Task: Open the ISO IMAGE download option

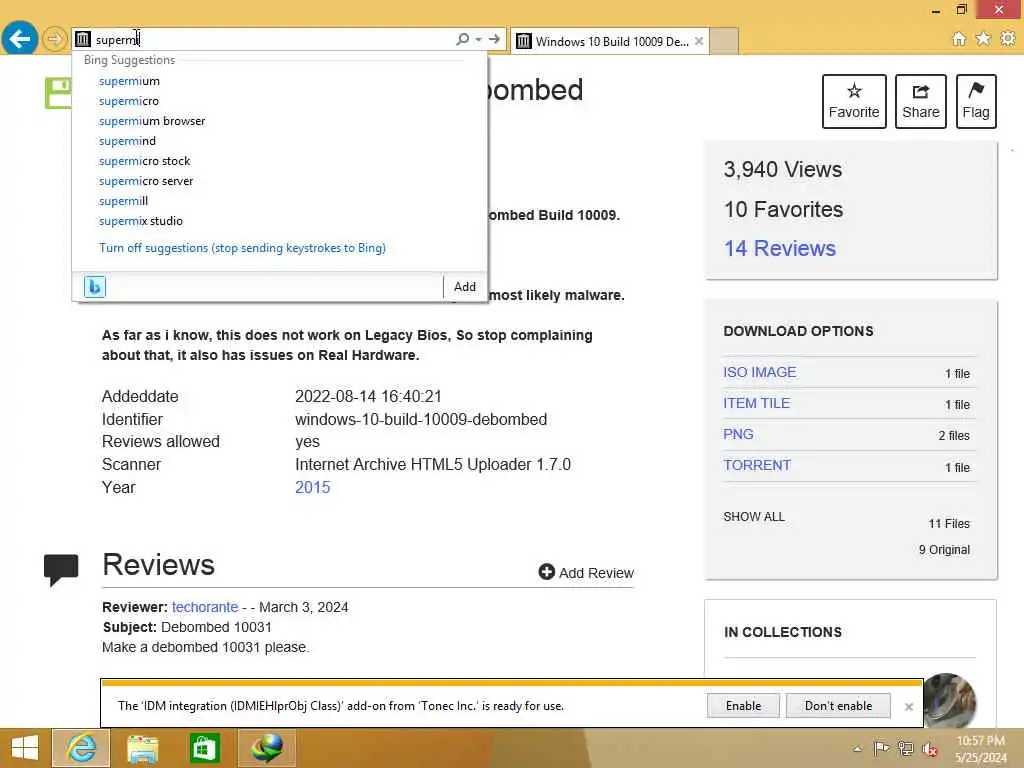Action: [x=760, y=372]
